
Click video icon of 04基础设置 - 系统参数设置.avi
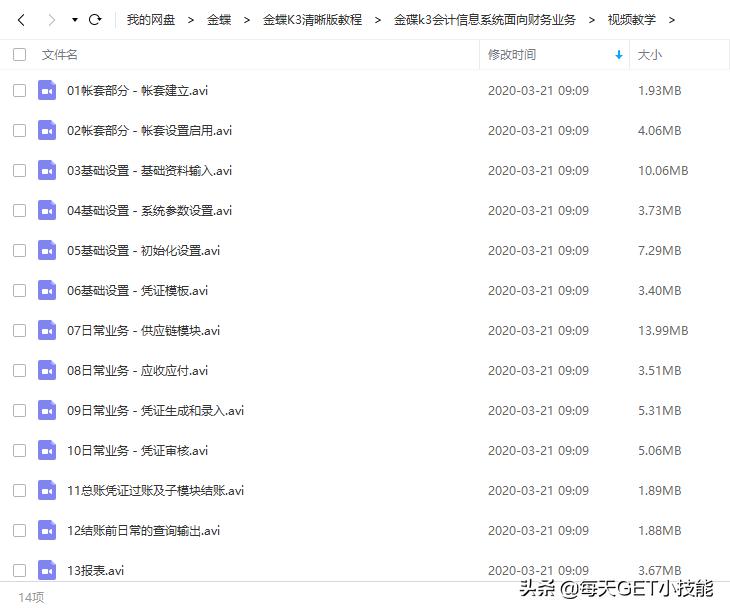[x=47, y=210]
